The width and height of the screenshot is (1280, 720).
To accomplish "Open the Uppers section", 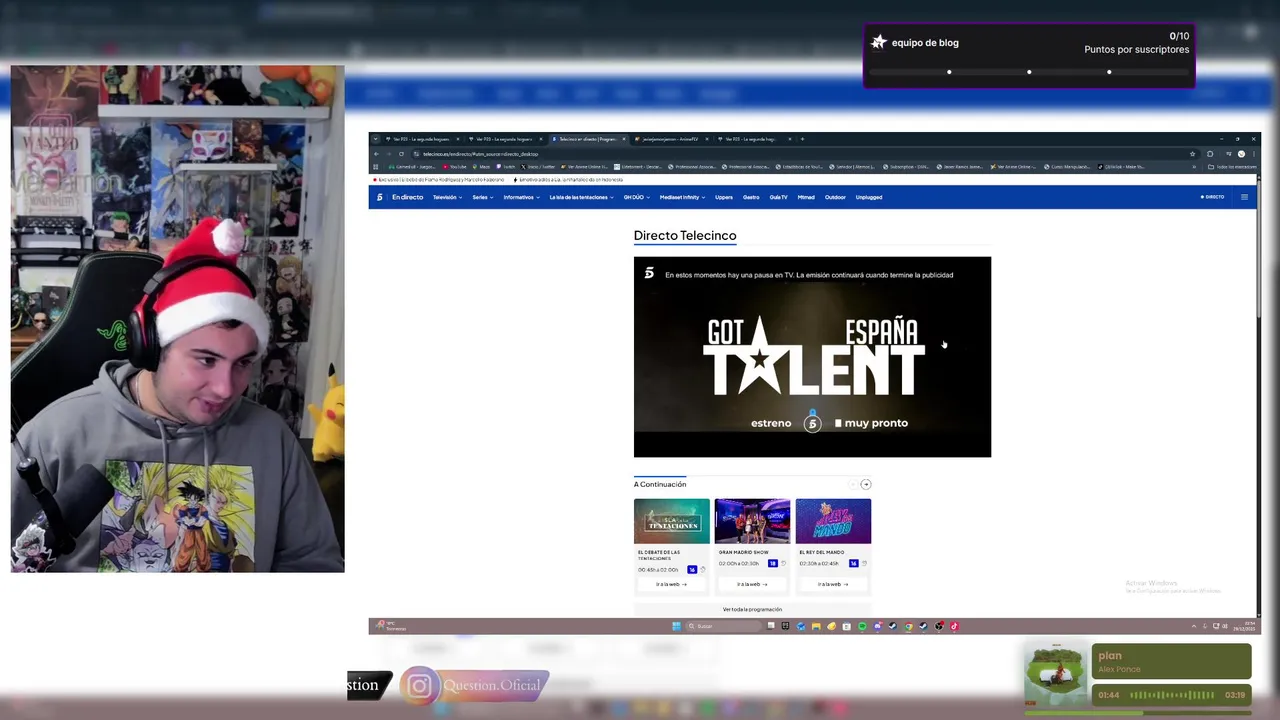I will click(x=724, y=197).
